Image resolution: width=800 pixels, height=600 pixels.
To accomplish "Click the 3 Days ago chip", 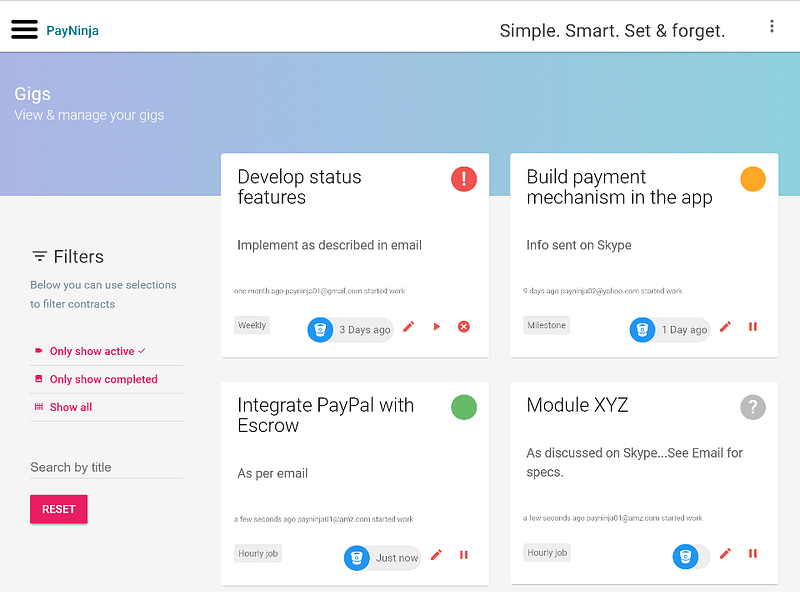I will tap(351, 330).
